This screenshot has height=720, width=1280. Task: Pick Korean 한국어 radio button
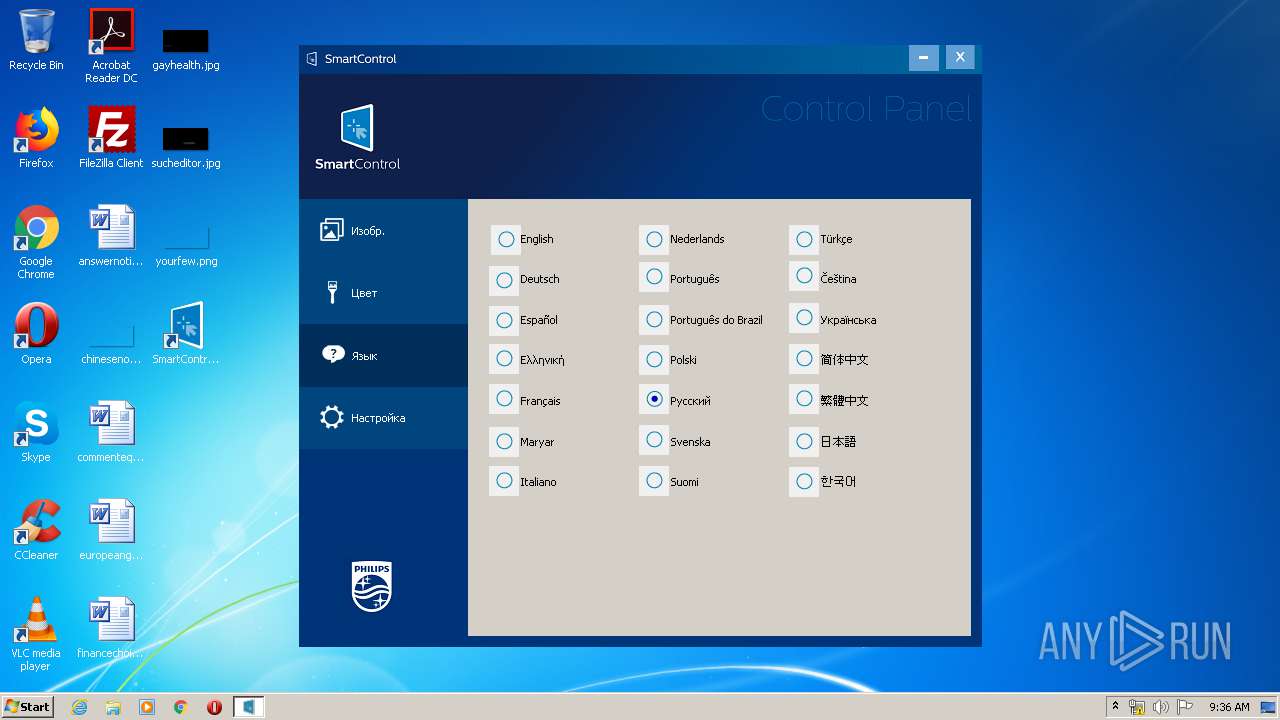point(804,481)
